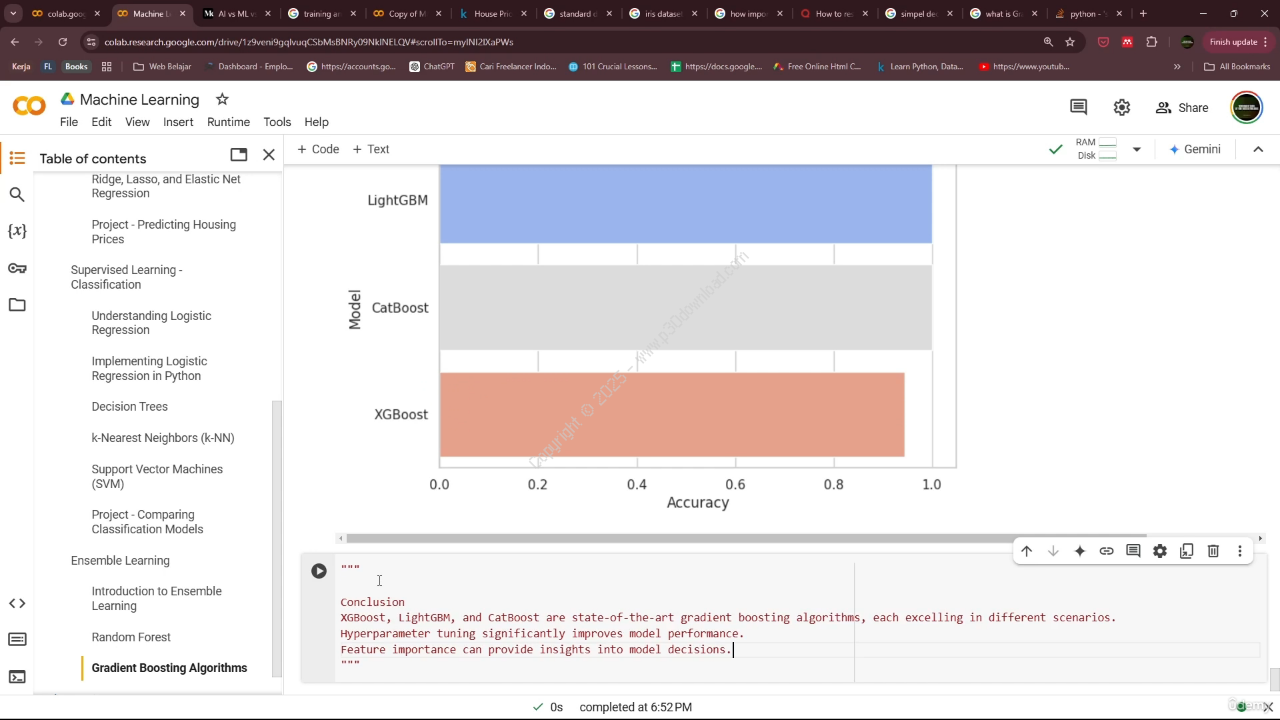The width and height of the screenshot is (1280, 720).
Task: Go to Project - Predicting Housing Prices
Action: (x=164, y=232)
